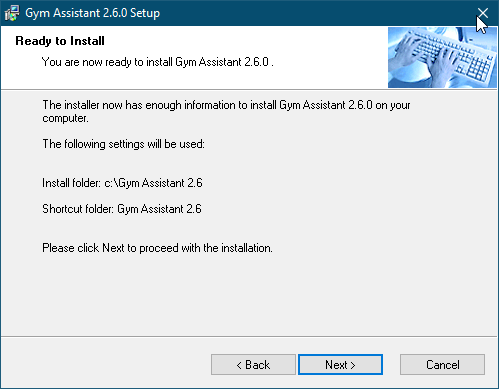Click the 'You are now ready to install' subtitle
The image size is (499, 389).
point(157,62)
